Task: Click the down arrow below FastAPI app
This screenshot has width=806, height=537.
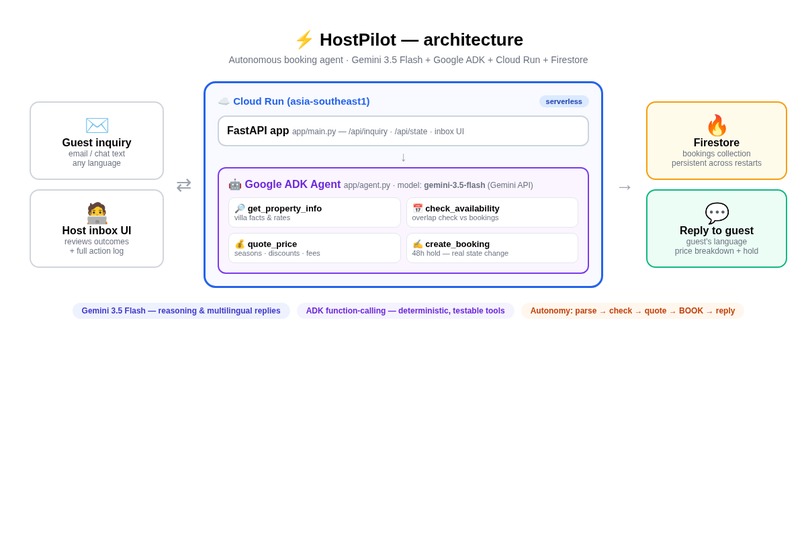Action: [x=404, y=157]
